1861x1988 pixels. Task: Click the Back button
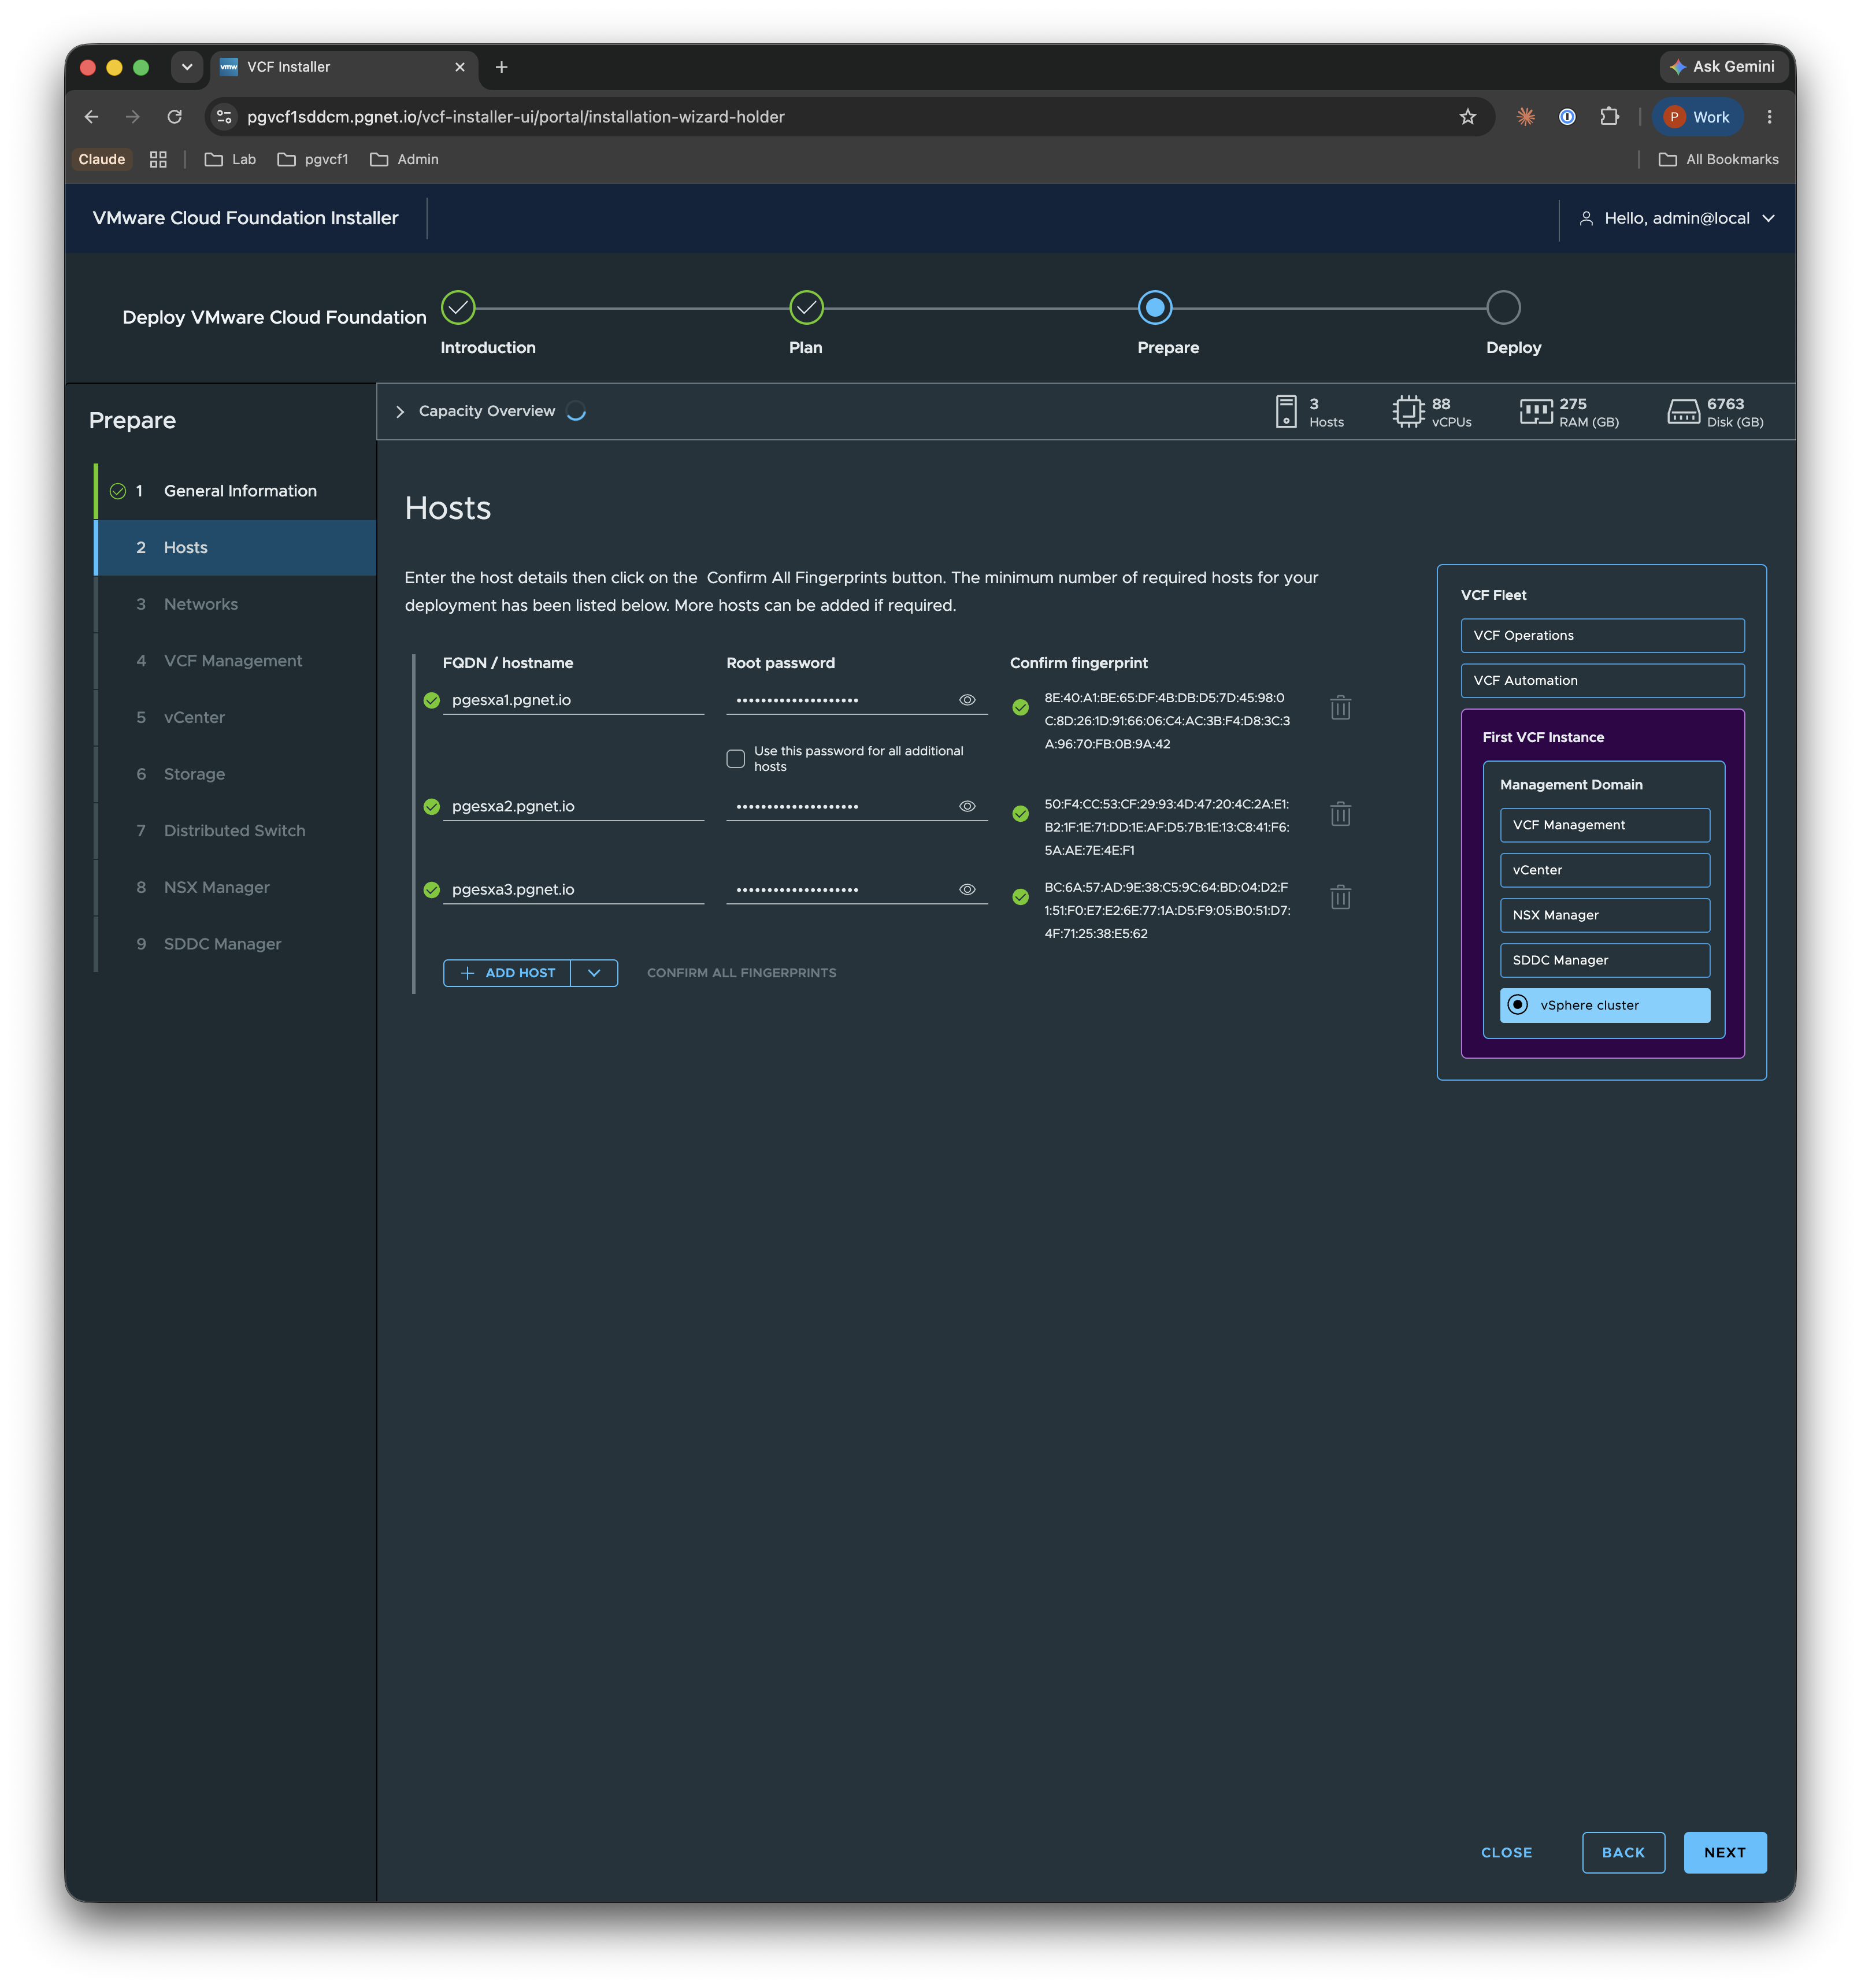[1623, 1852]
